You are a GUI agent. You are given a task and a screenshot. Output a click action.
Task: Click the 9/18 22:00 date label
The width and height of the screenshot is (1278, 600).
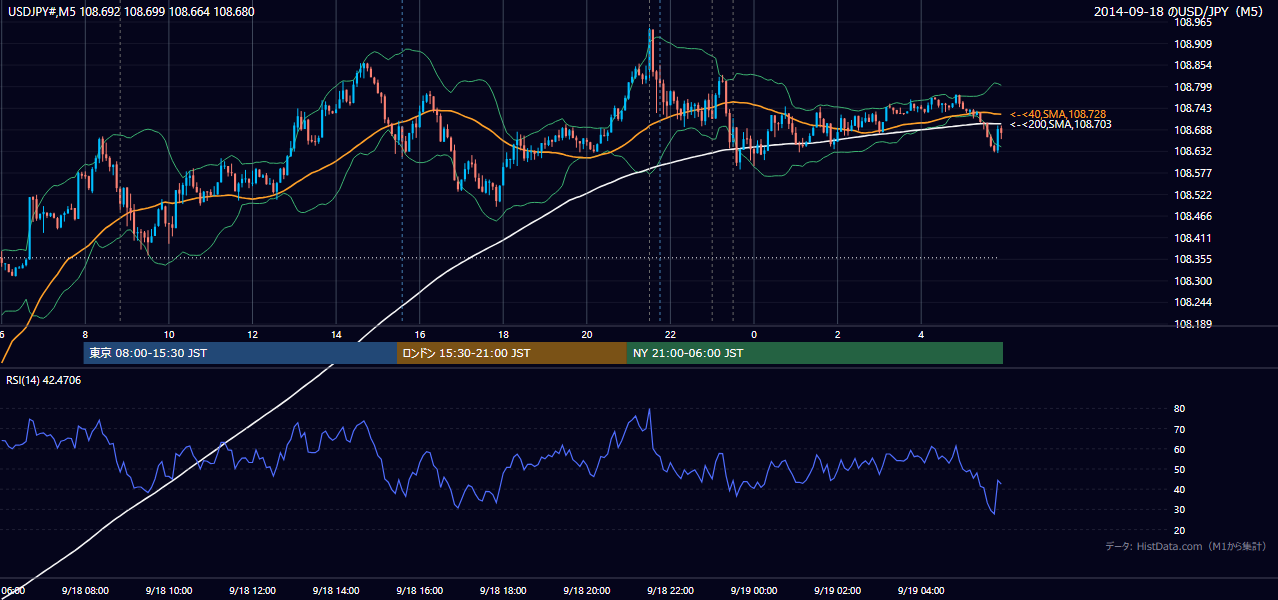(670, 590)
